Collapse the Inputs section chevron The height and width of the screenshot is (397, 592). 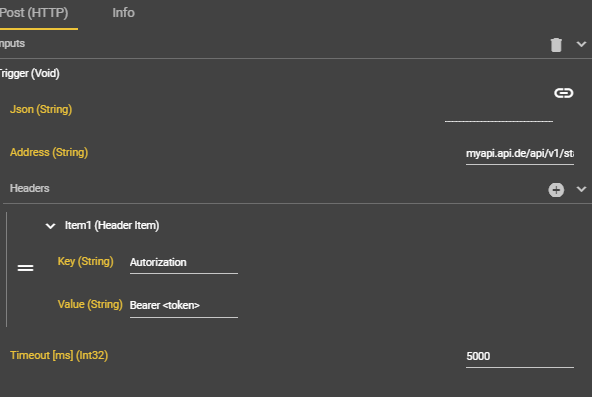coord(581,44)
